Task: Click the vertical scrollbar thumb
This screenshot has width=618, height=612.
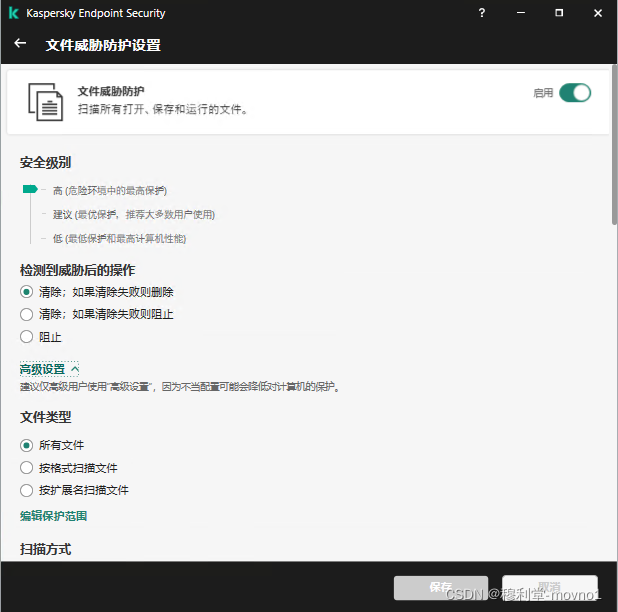Action: click(x=614, y=145)
